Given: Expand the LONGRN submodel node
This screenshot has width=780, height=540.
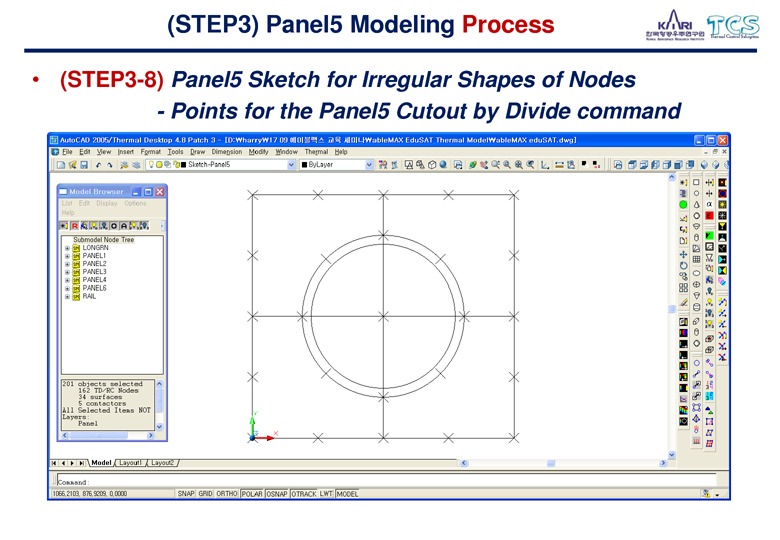Looking at the screenshot, I should 67,248.
